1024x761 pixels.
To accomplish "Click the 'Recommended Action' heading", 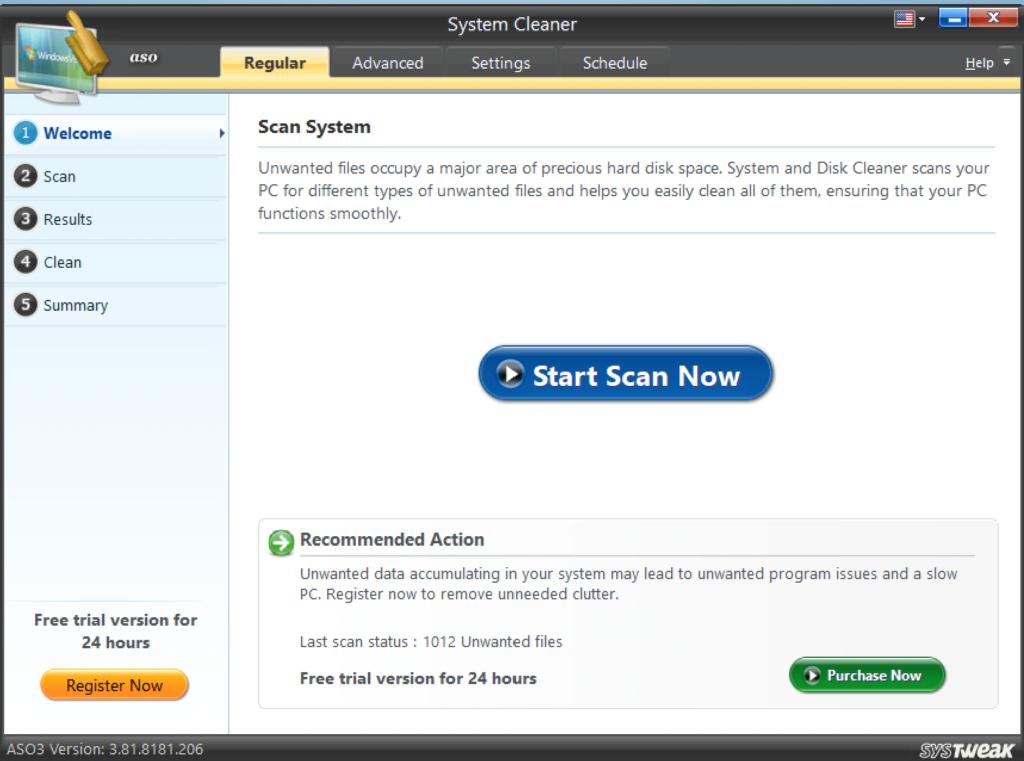I will tap(392, 540).
